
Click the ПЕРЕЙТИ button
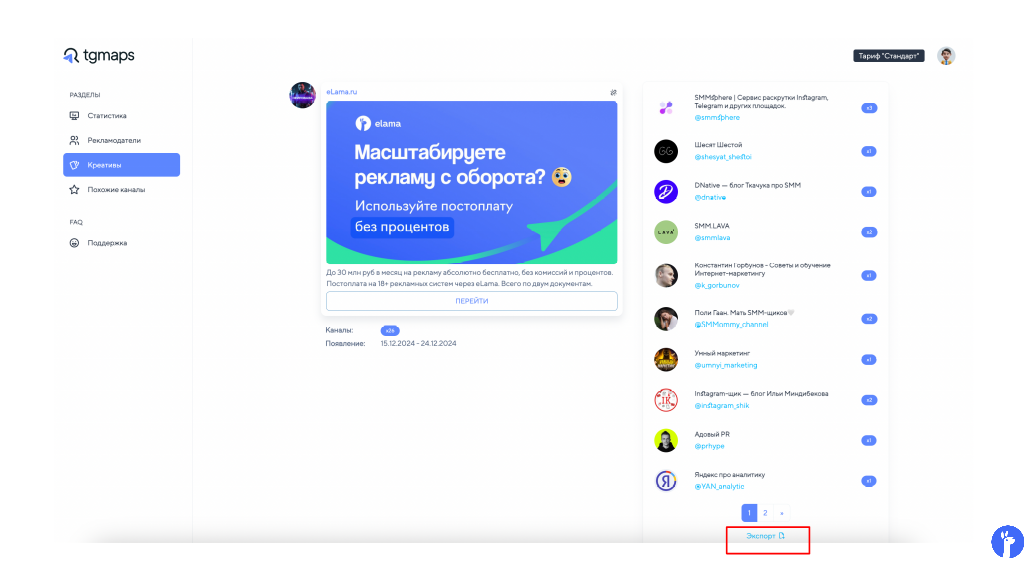(472, 301)
